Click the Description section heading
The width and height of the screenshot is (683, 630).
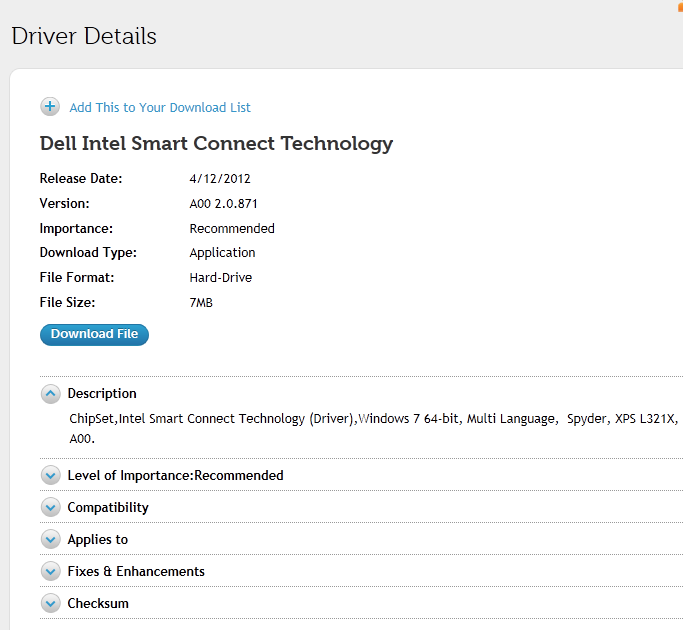[102, 394]
